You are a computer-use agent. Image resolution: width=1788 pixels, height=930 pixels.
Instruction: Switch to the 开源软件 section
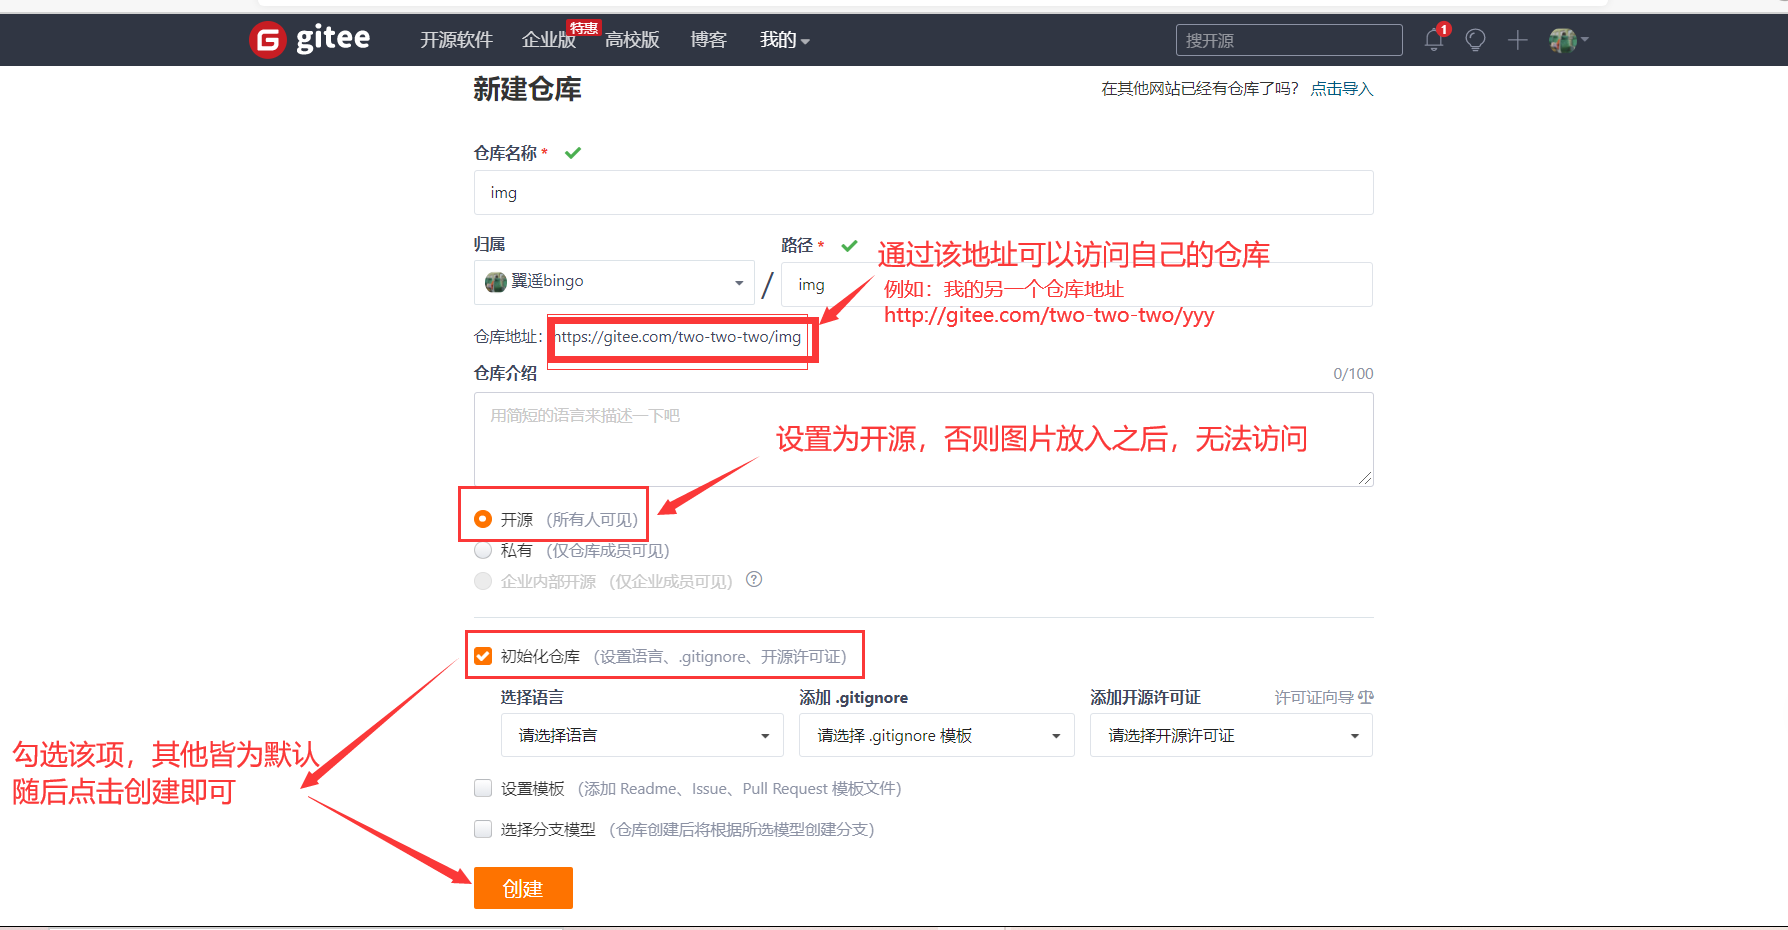456,40
